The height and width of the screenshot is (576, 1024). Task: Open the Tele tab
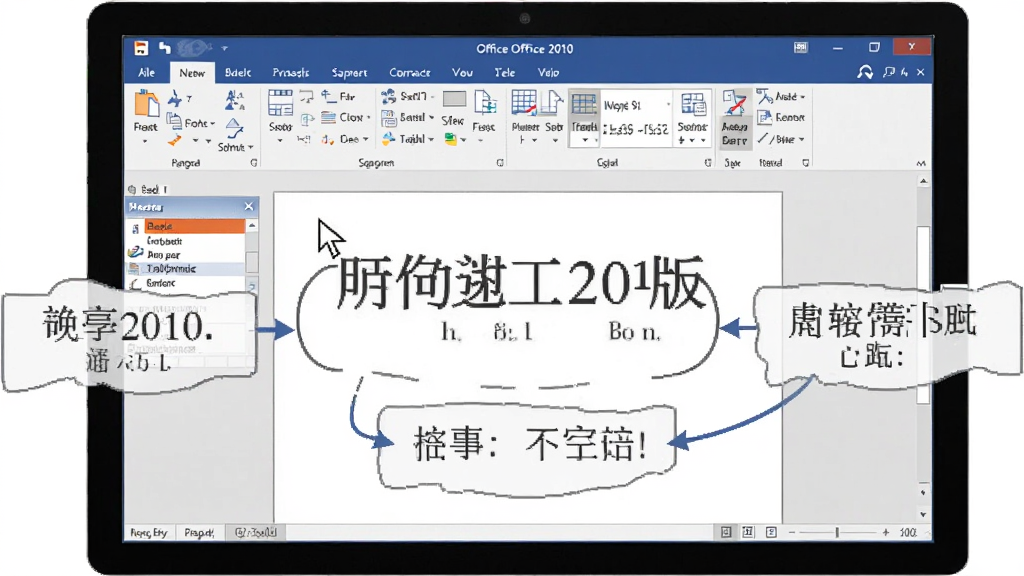pos(504,72)
